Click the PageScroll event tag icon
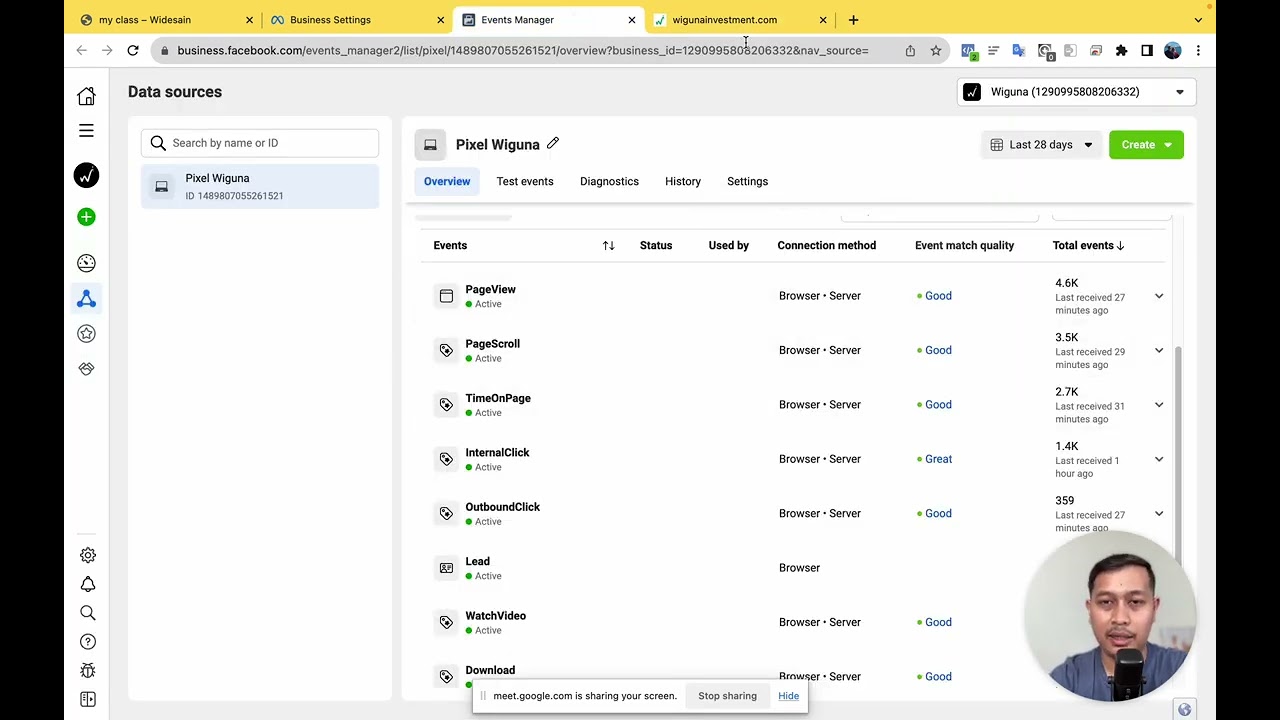 tap(446, 350)
